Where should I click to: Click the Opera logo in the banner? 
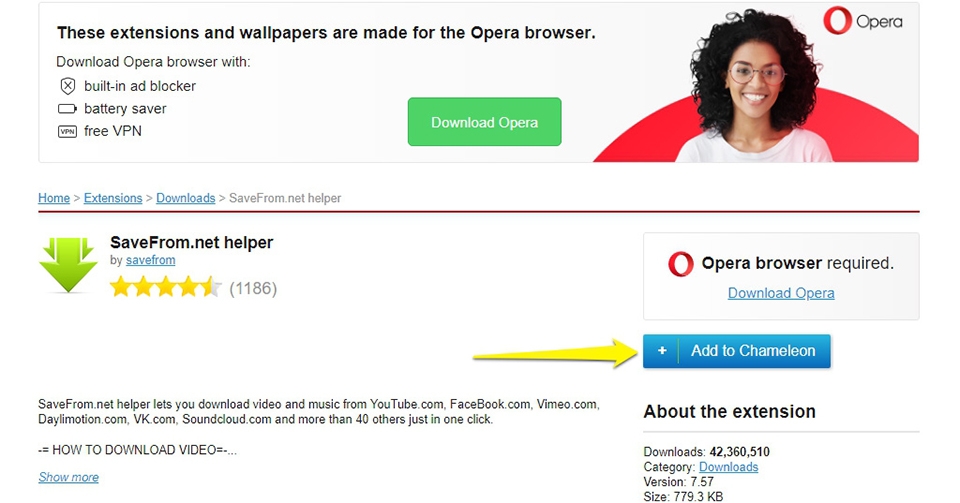[863, 21]
